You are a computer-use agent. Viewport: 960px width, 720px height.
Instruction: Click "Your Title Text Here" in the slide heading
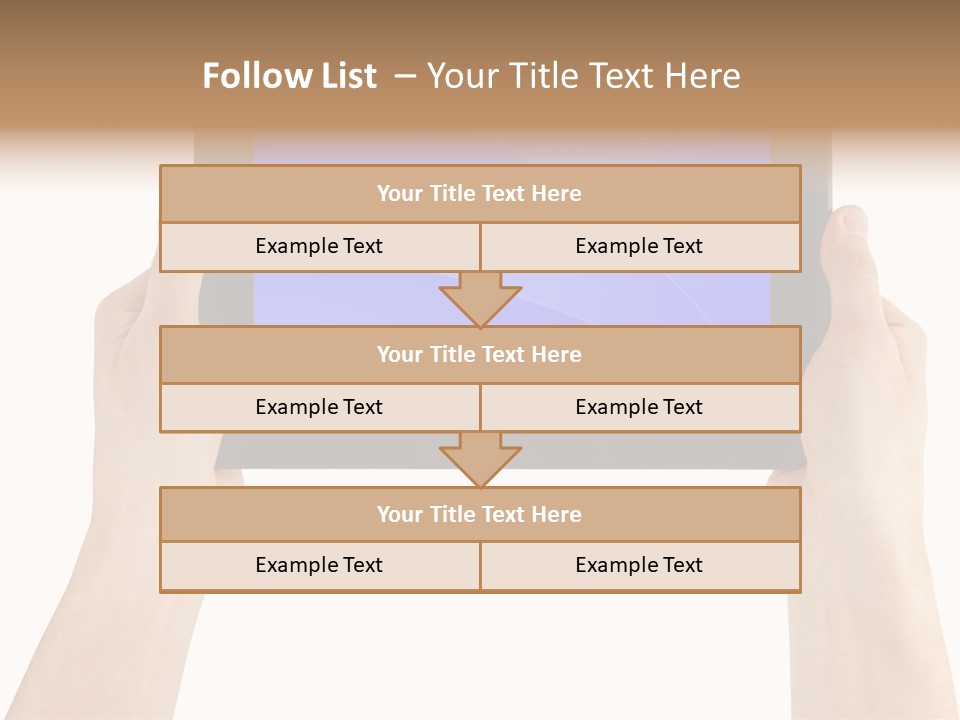click(583, 76)
